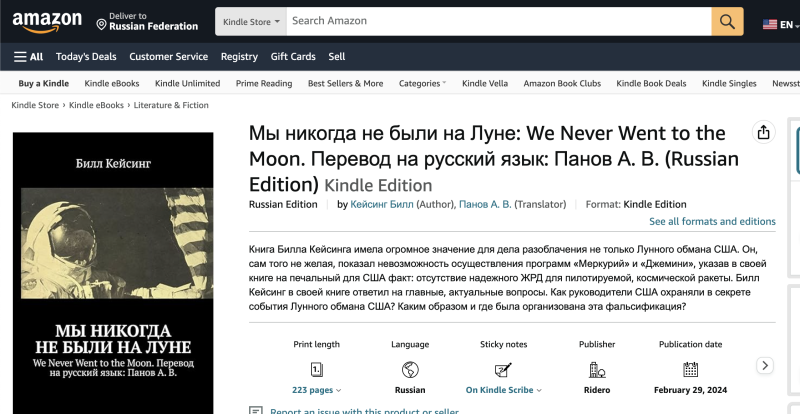
Task: Click into the Search Amazon field
Action: pos(498,21)
